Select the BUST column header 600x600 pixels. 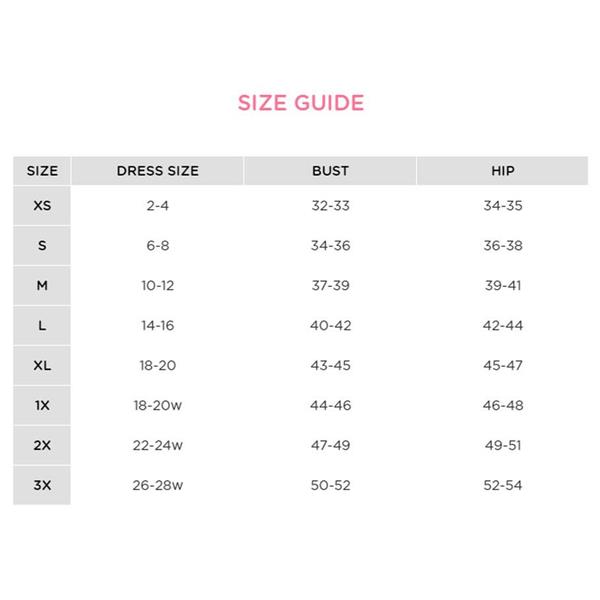[330, 171]
